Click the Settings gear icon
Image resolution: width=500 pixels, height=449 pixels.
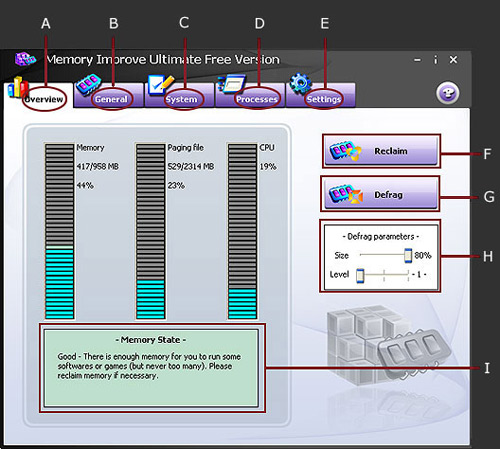pos(300,83)
